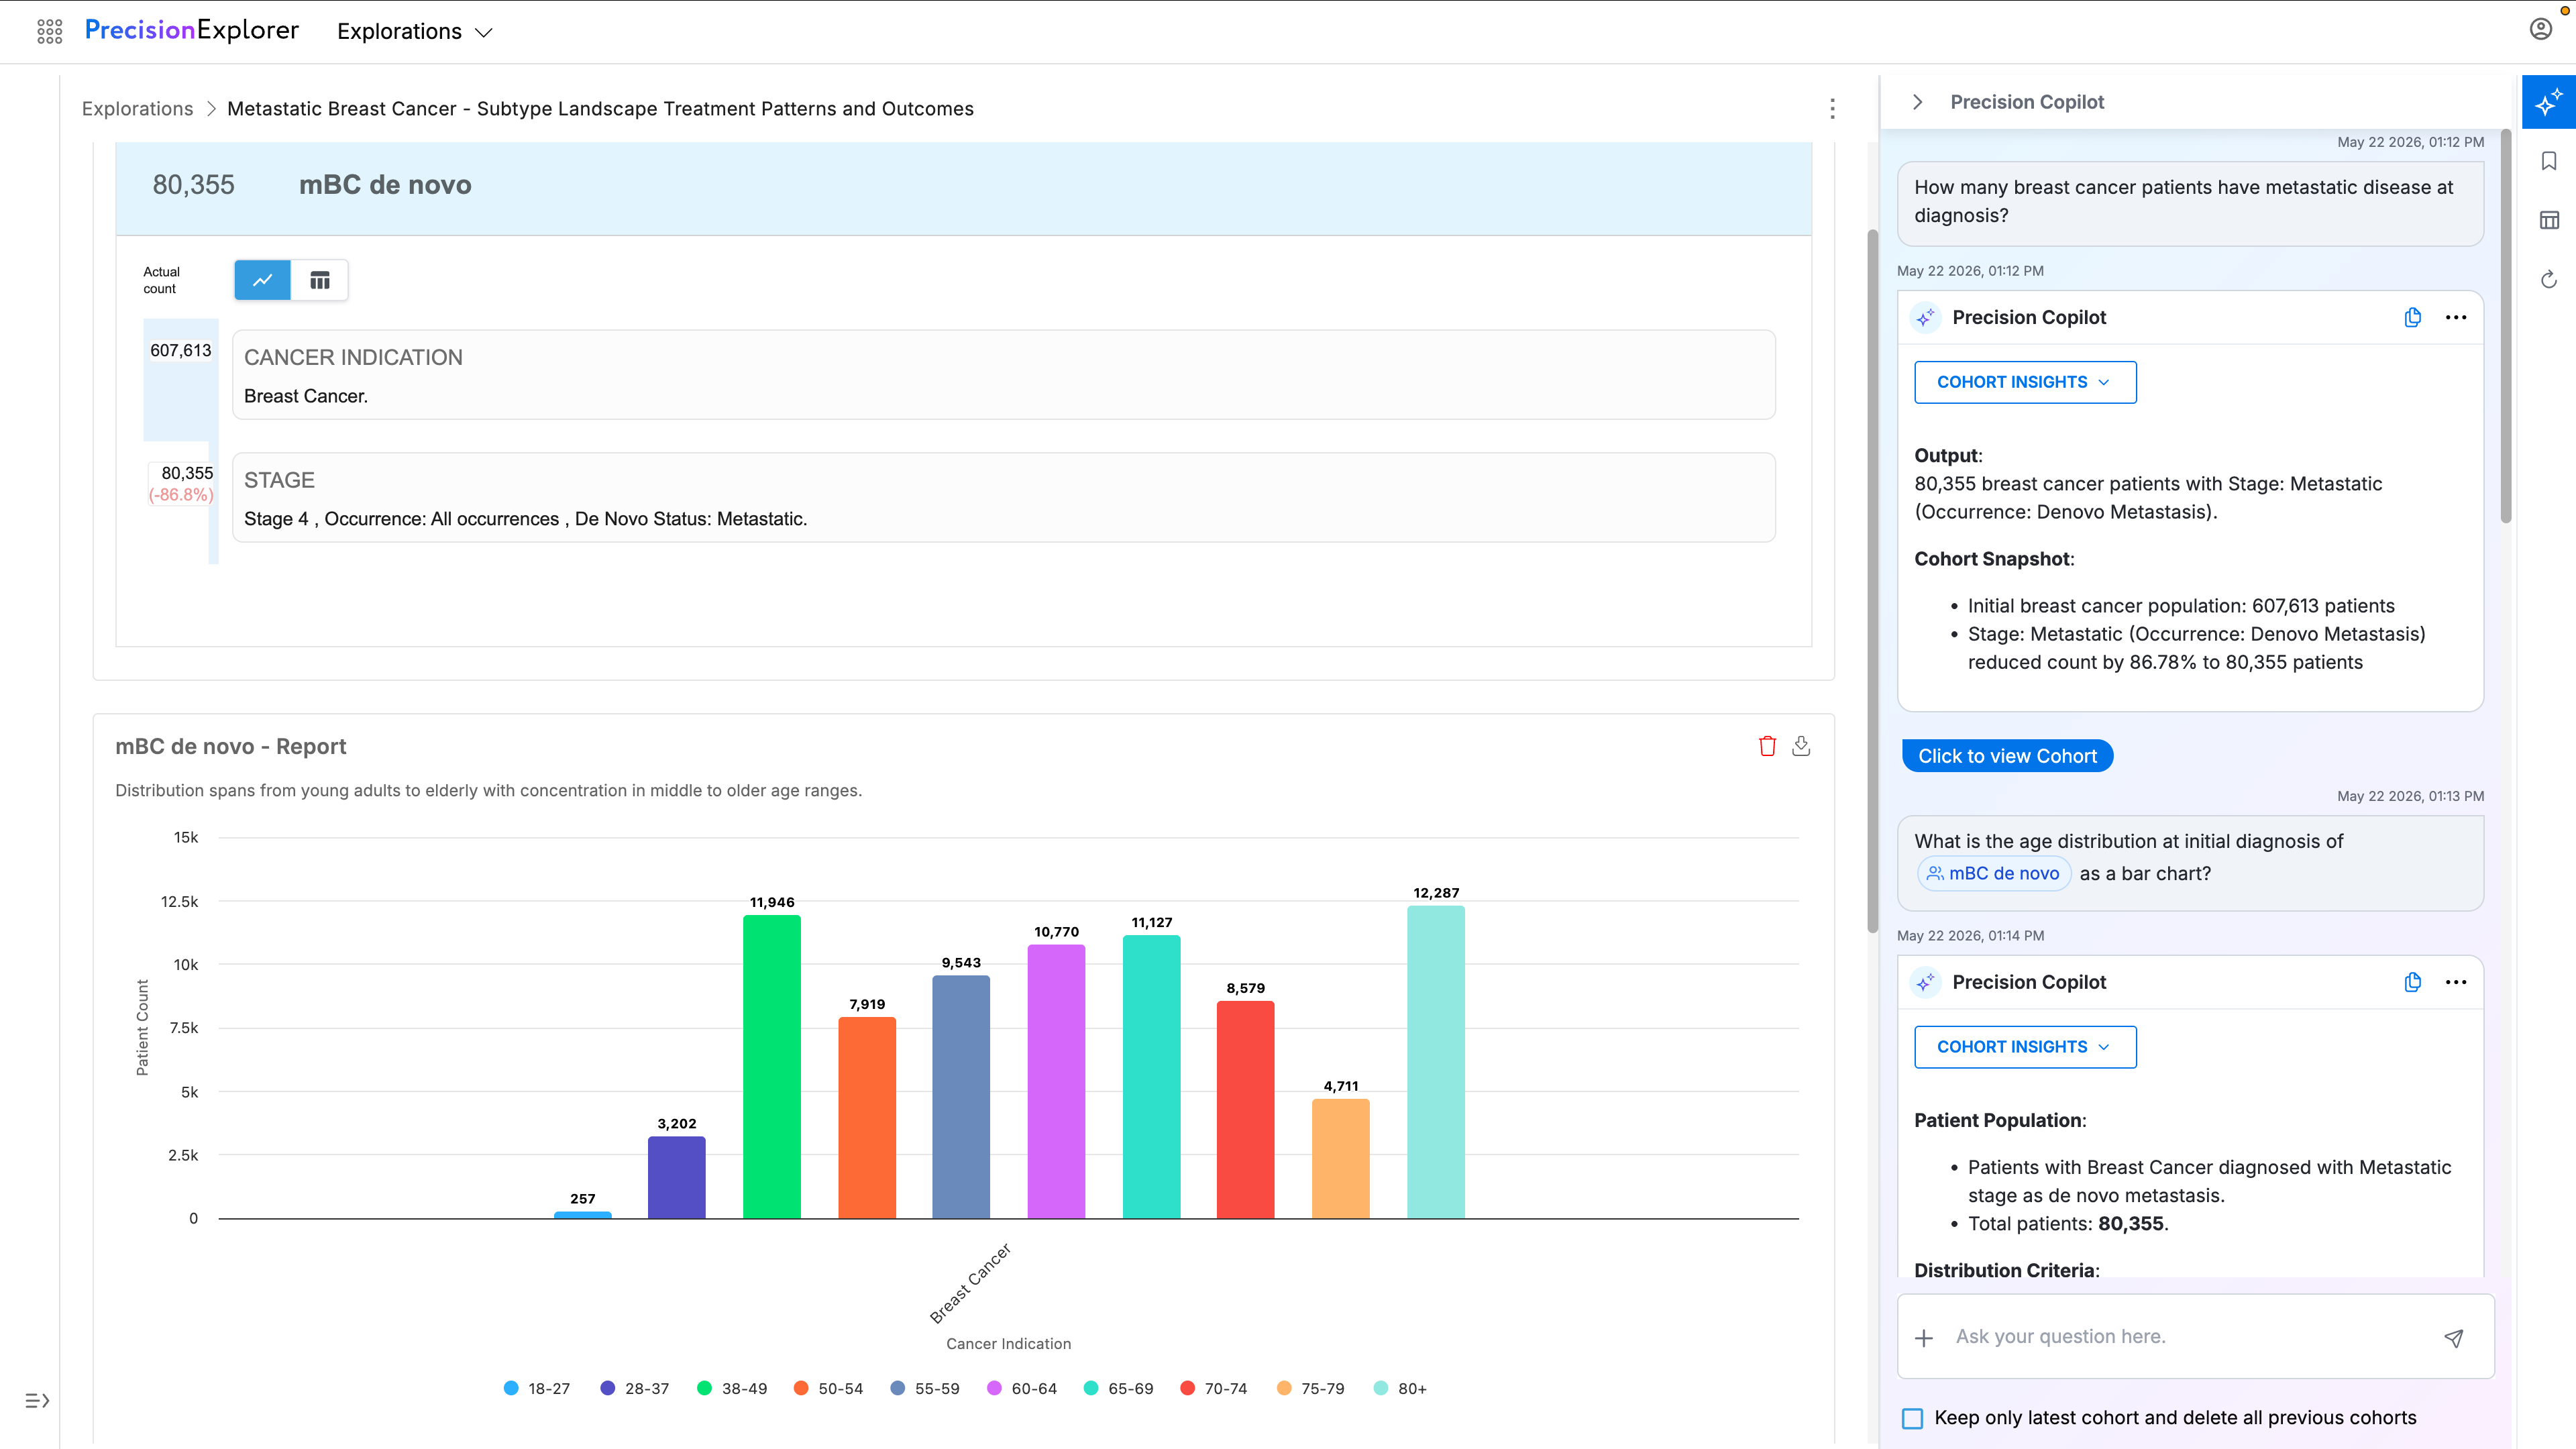Open the bookmark sidebar icon
Screen dimensions: 2576x1449
tap(2549, 161)
